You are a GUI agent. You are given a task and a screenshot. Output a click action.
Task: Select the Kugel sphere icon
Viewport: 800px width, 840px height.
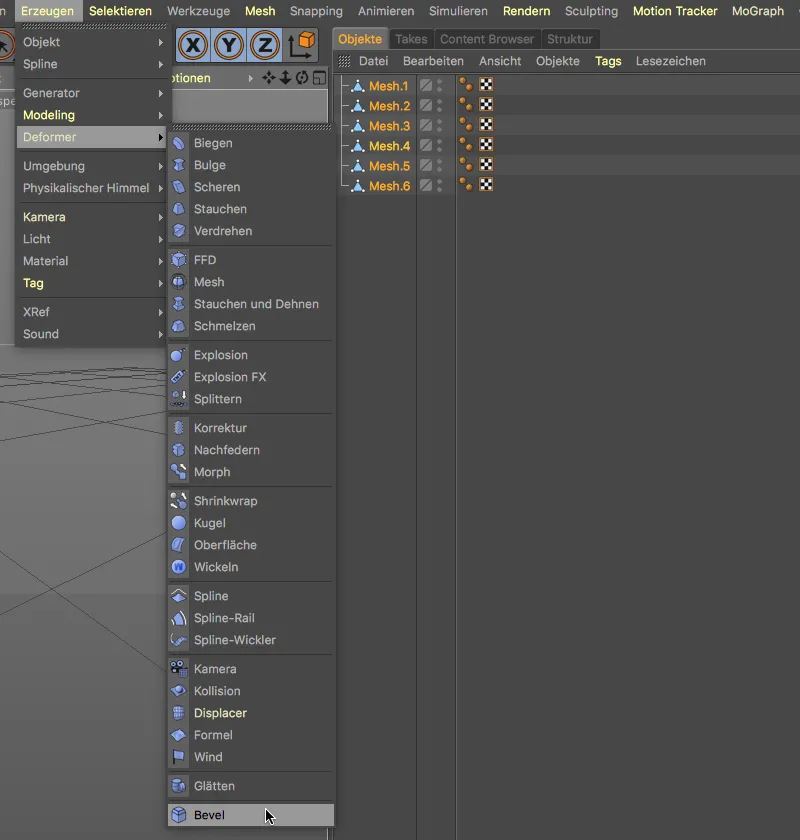click(x=178, y=522)
